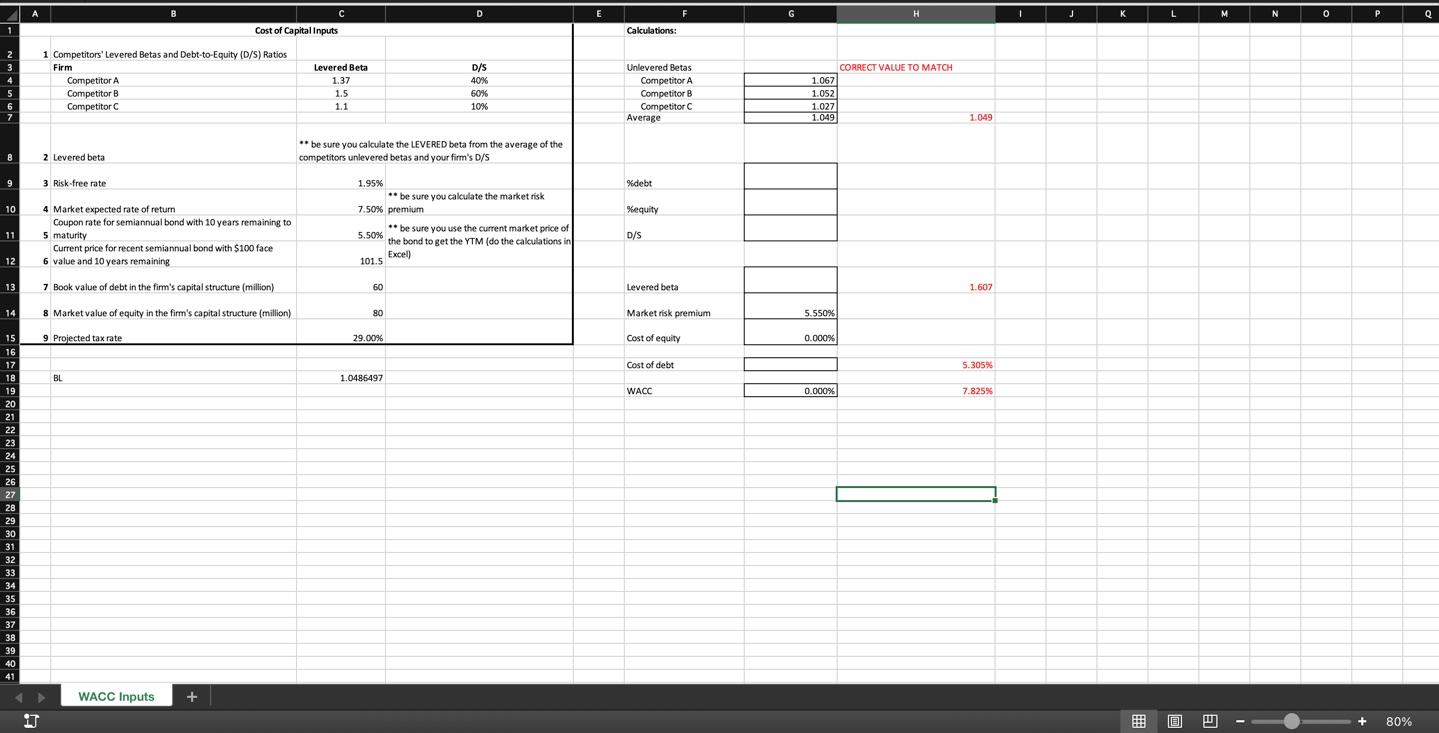Select the Competitor A levered beta 1.37

pyautogui.click(x=341, y=80)
